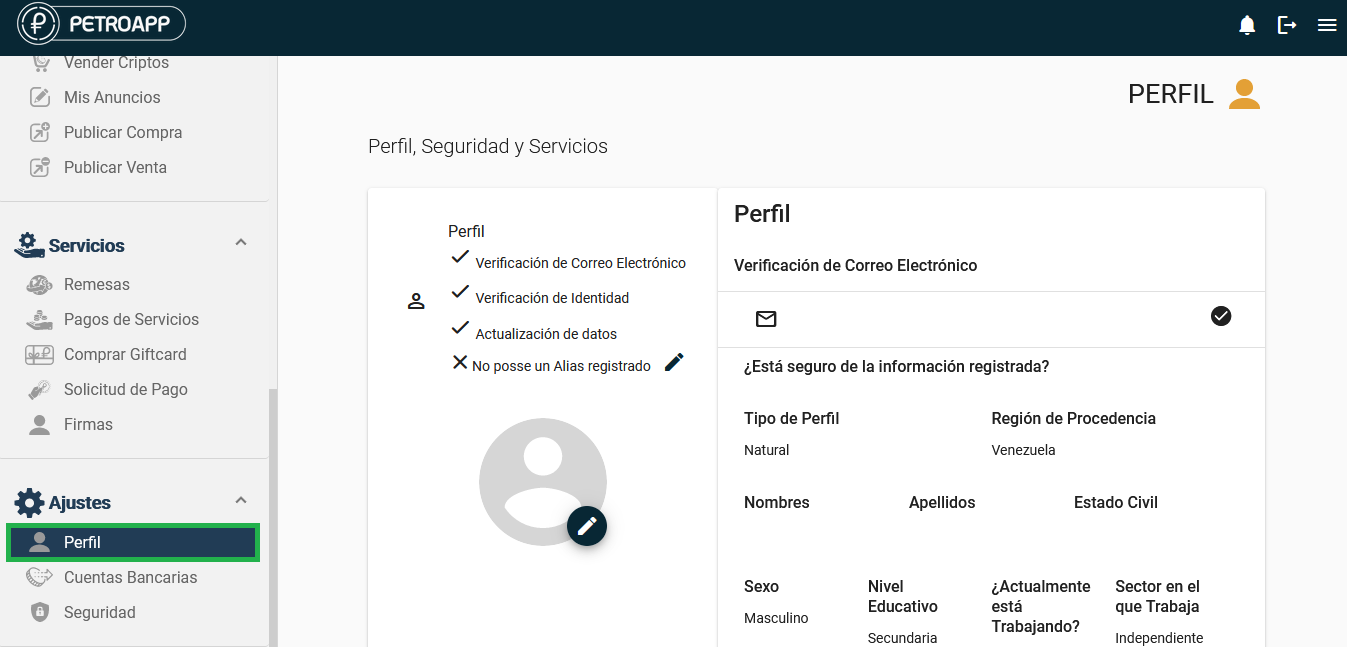Collapse the Ajustes section

(x=240, y=501)
